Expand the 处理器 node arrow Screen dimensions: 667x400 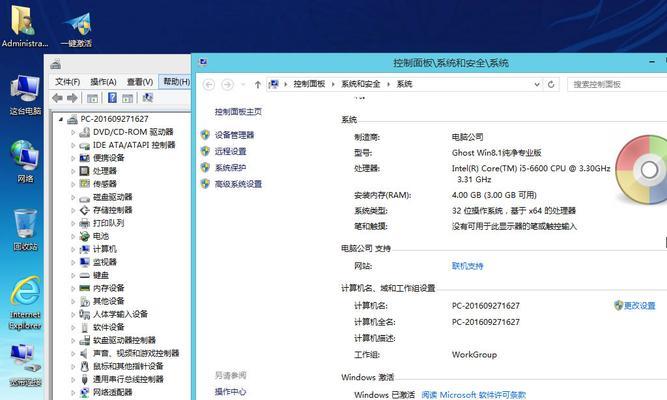pyautogui.click(x=73, y=171)
